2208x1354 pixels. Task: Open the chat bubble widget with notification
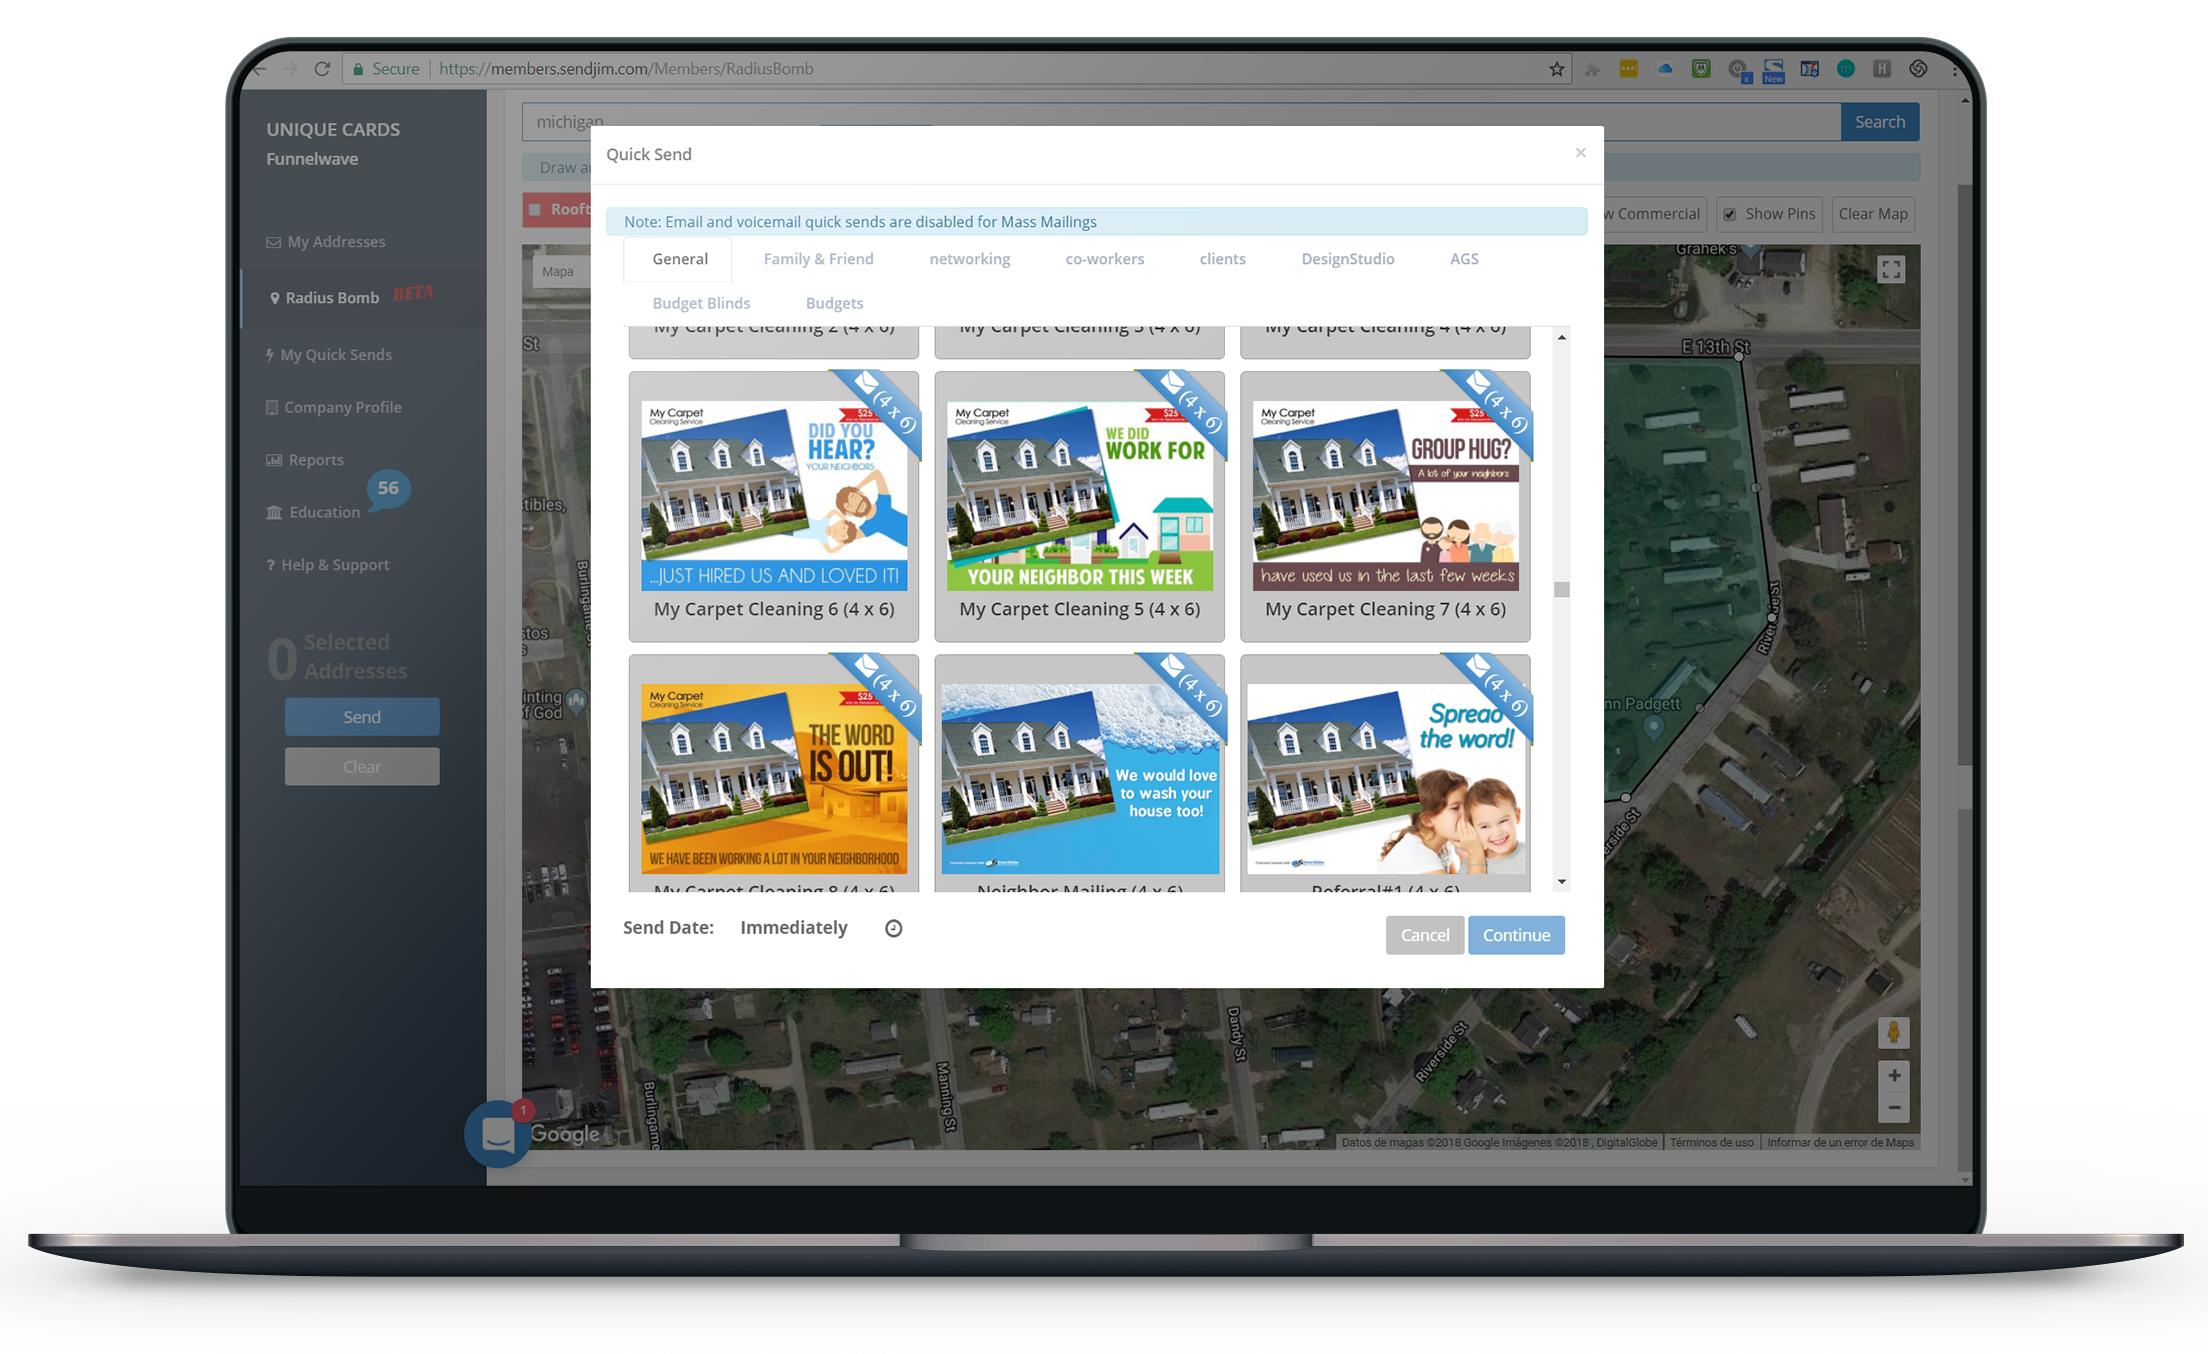point(498,1134)
